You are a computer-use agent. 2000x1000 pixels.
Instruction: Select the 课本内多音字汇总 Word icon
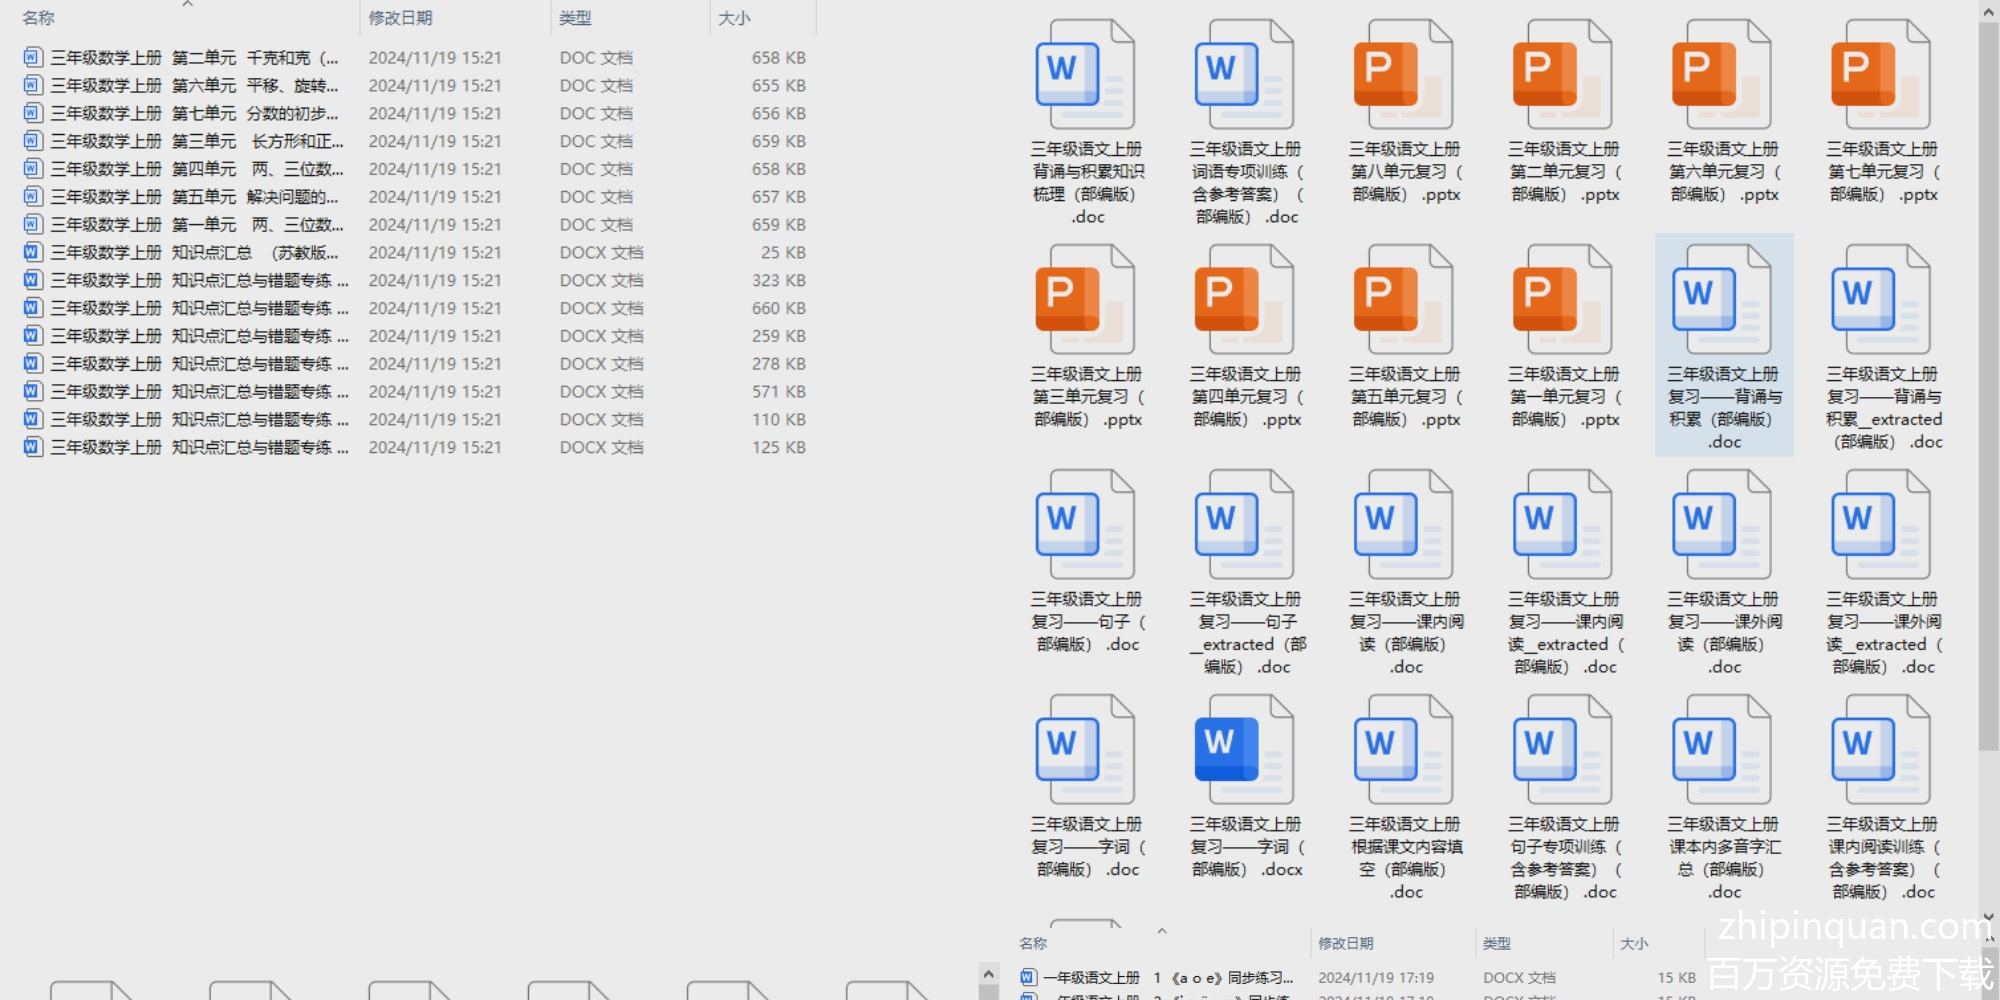pos(1722,750)
